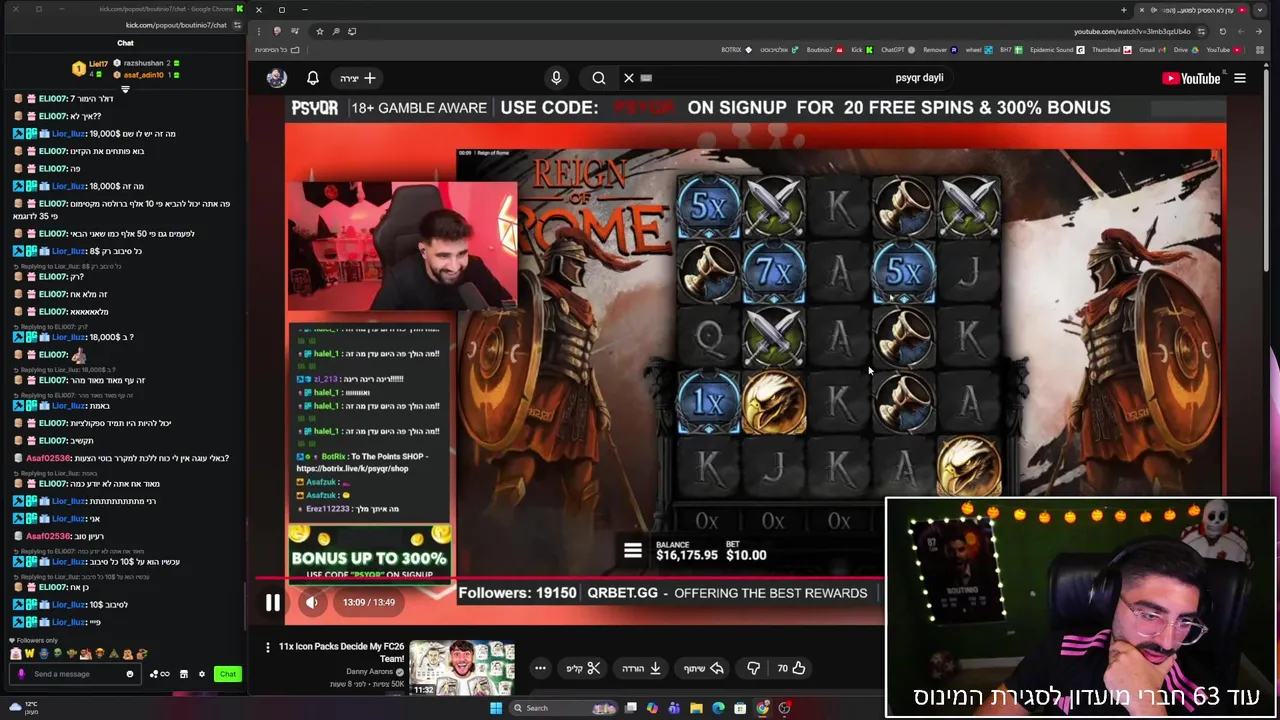The image size is (1280, 720).
Task: Open the chat settings gear icon
Action: pos(202,674)
